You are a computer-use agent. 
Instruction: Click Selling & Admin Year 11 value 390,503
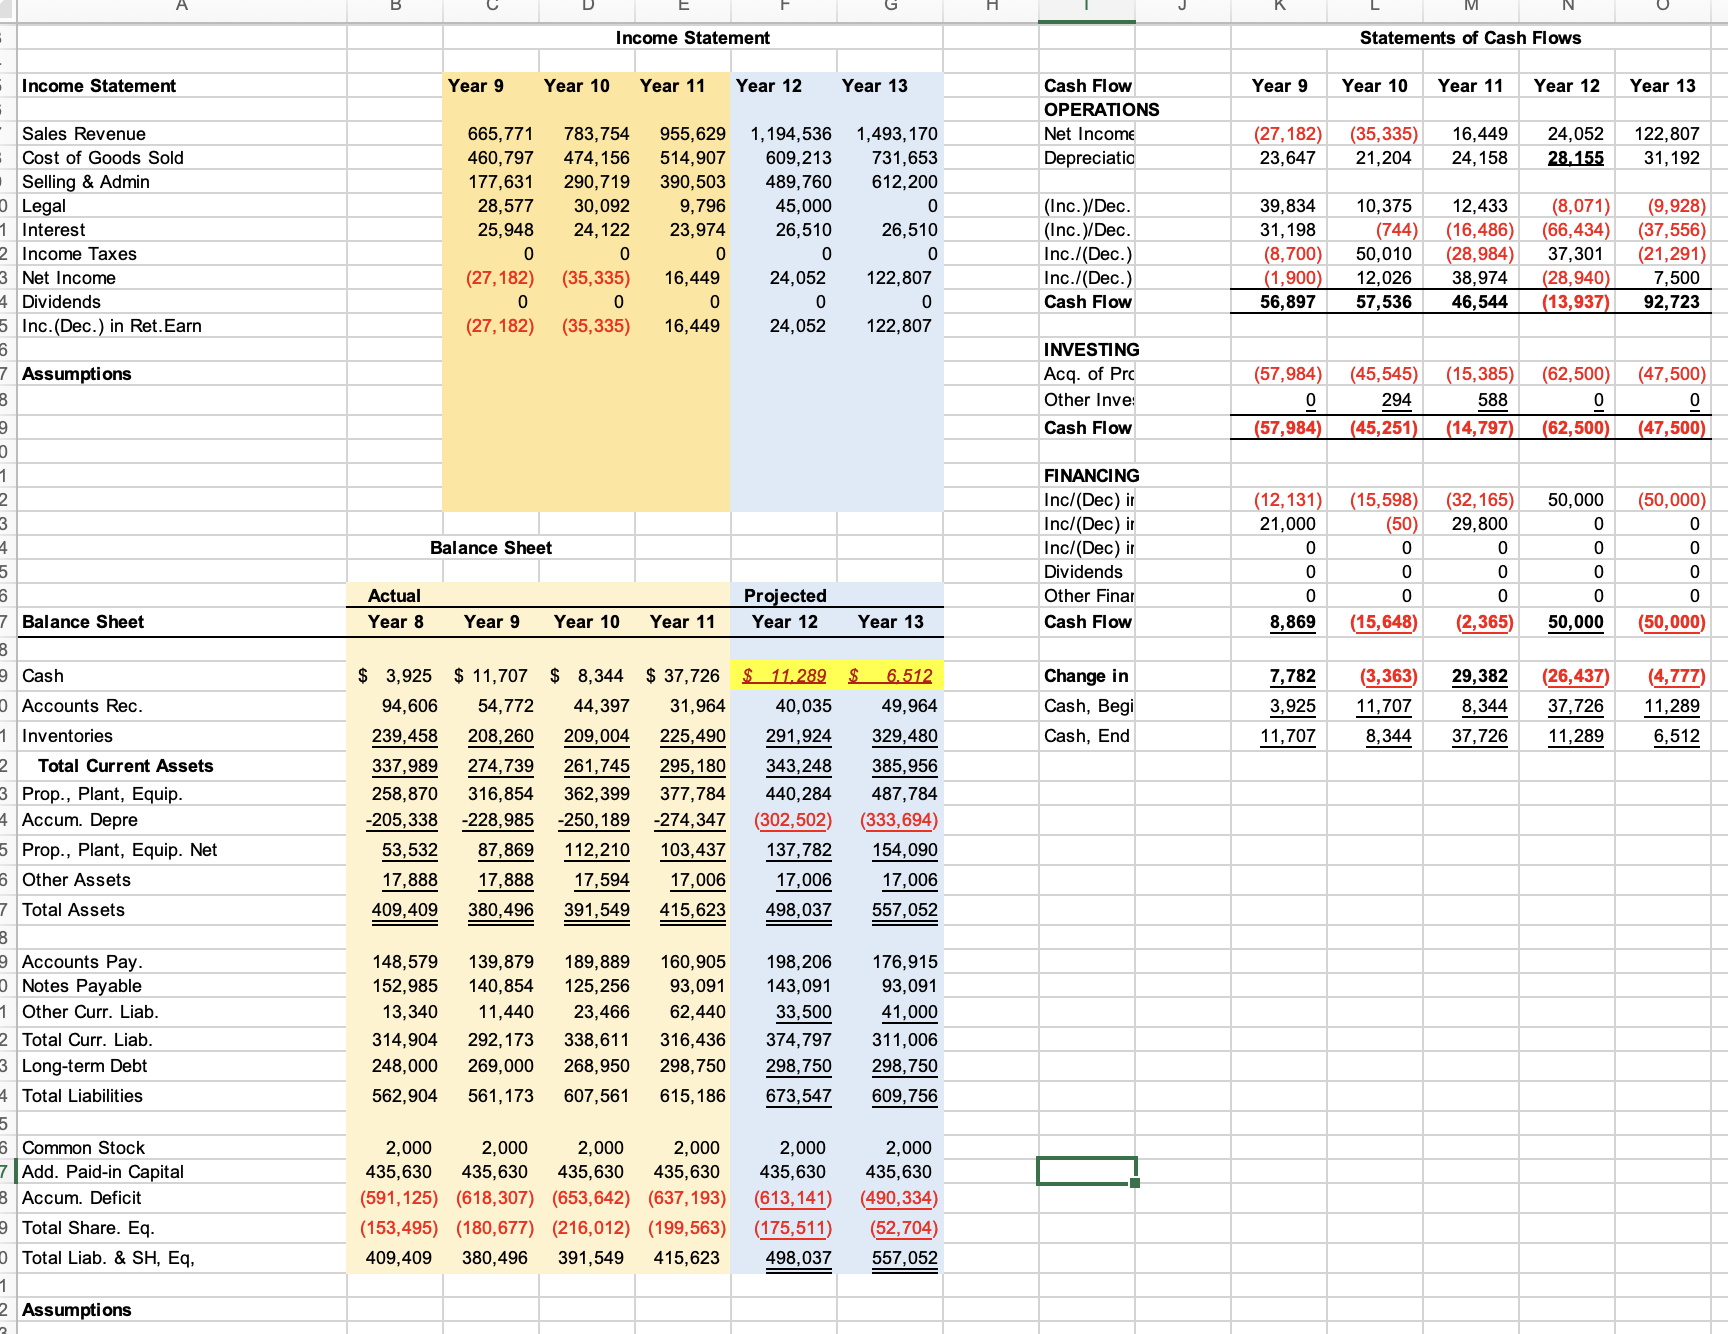coord(692,182)
